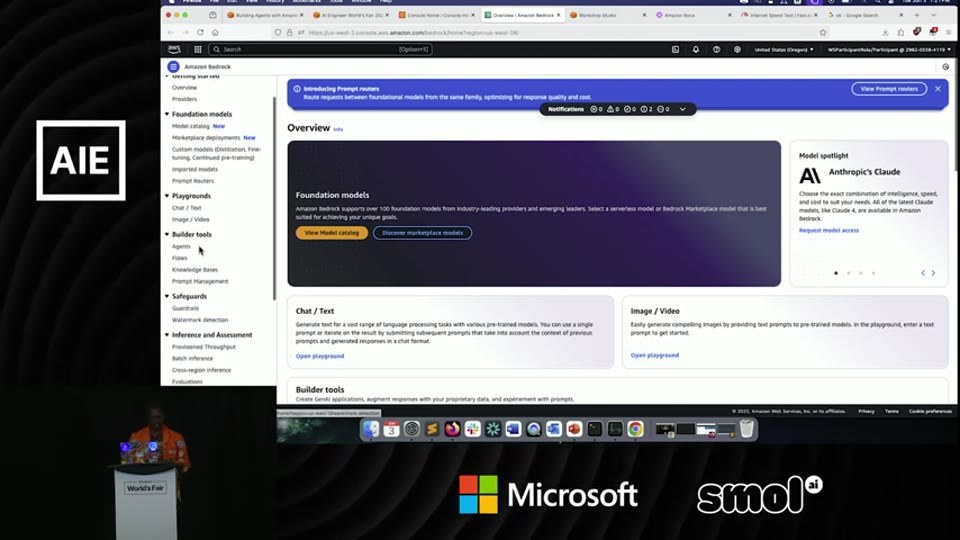The image size is (960, 540).
Task: Open PowerPoint from the dock
Action: point(574,429)
